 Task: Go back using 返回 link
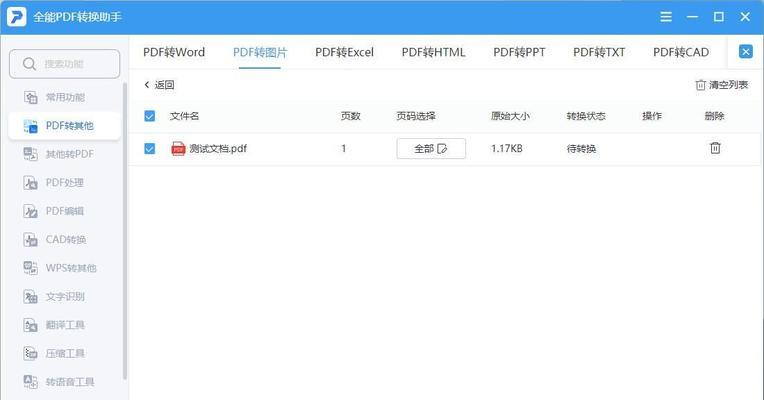coord(159,85)
